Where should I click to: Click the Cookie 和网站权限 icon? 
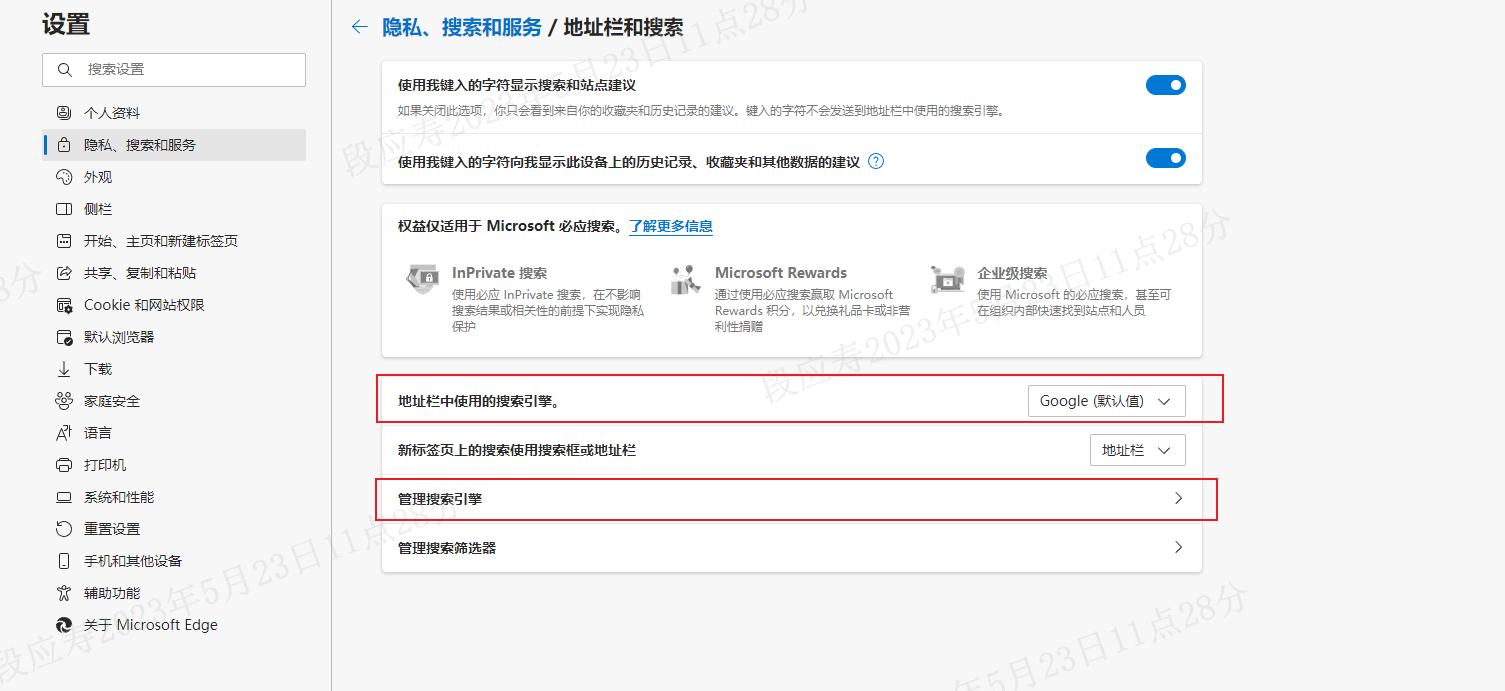[64, 305]
